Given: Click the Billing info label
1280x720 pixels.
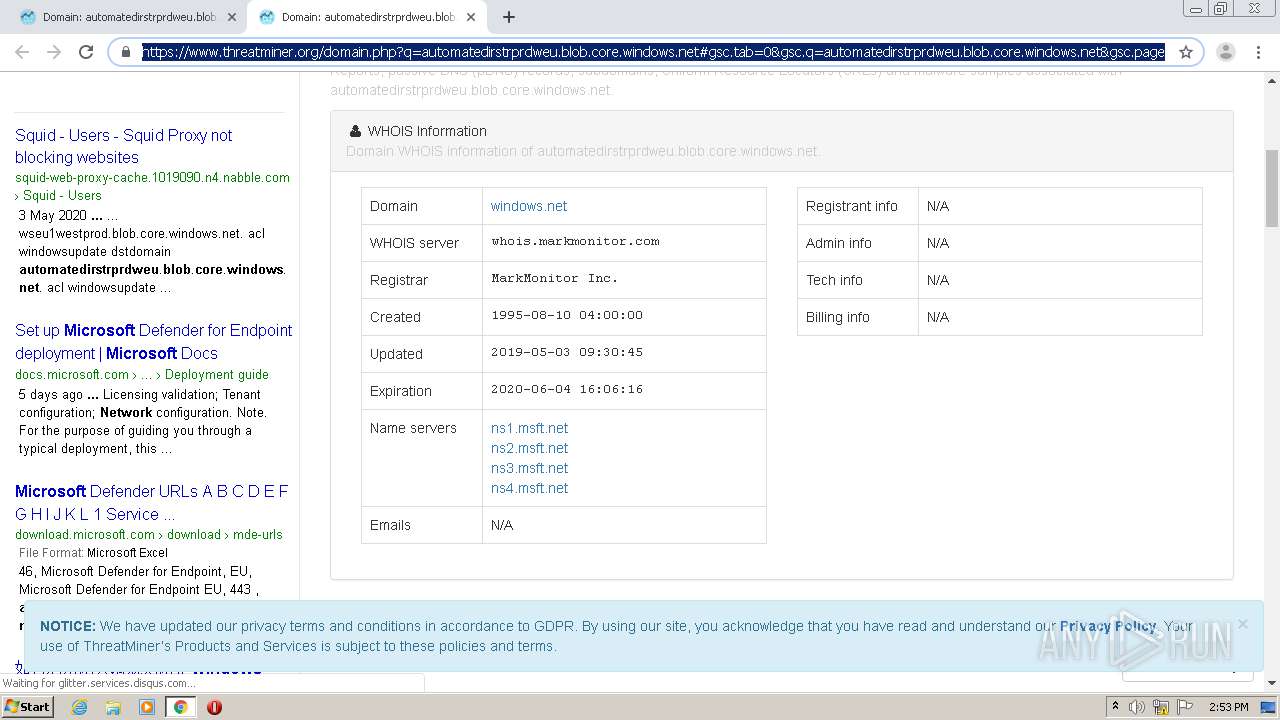Looking at the screenshot, I should 838,317.
